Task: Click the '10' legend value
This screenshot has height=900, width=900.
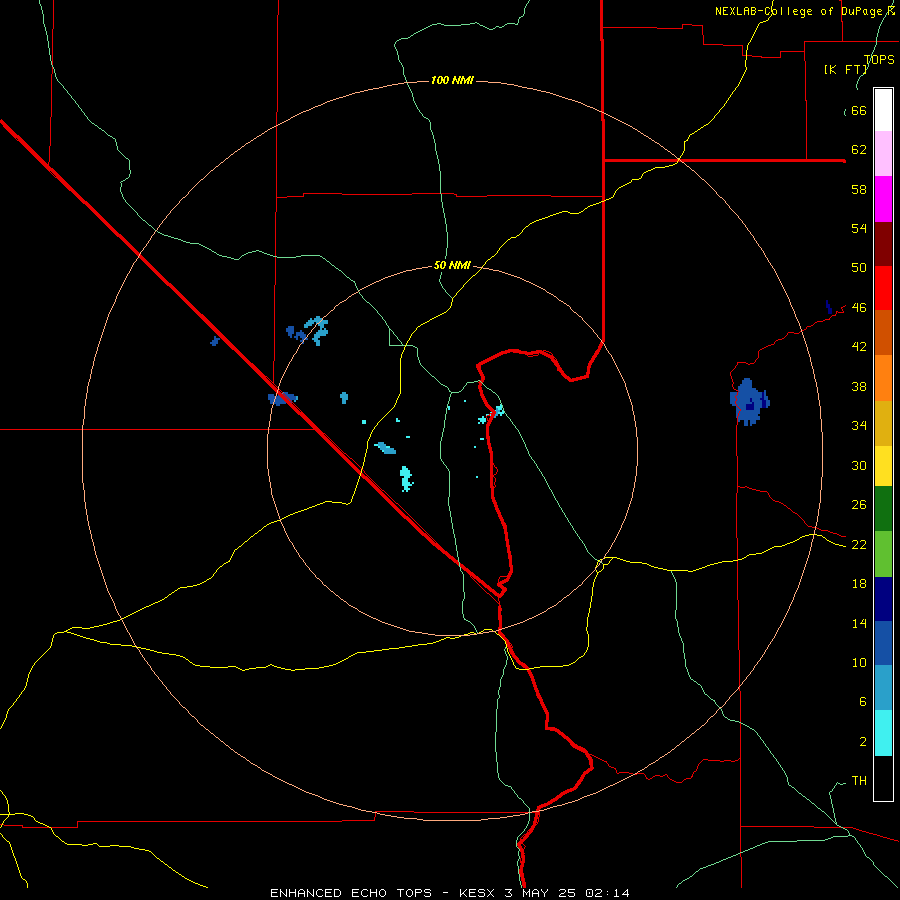Action: (859, 663)
